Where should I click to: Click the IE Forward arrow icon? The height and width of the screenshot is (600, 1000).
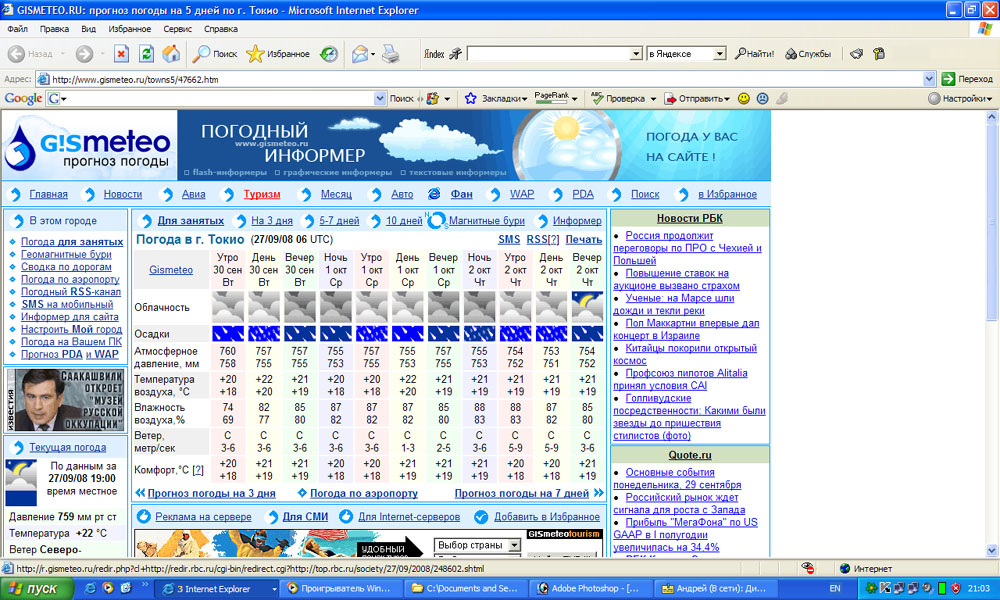point(84,54)
